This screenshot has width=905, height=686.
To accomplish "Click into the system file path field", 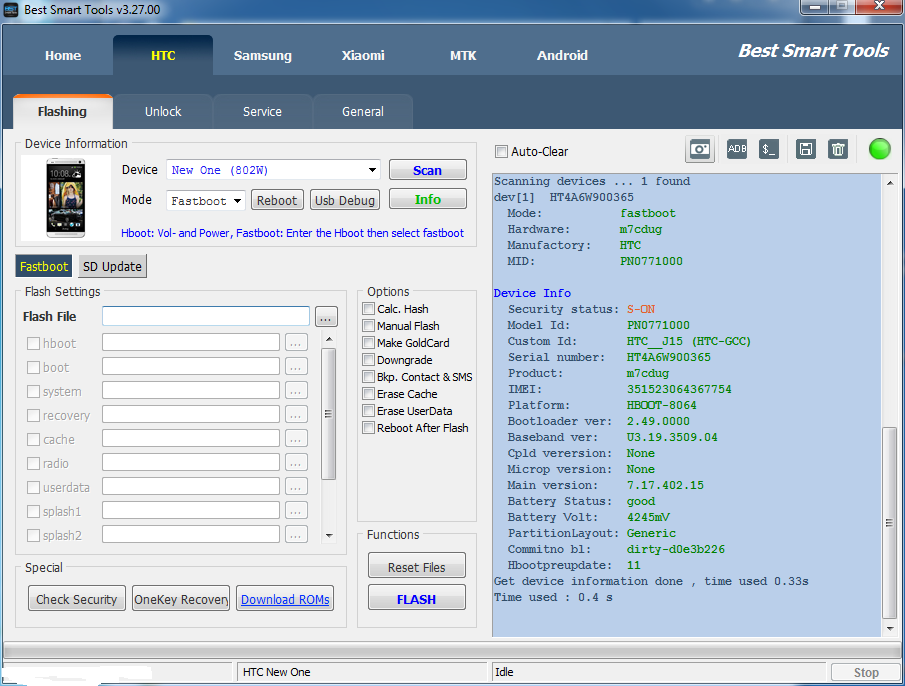I will click(x=191, y=391).
